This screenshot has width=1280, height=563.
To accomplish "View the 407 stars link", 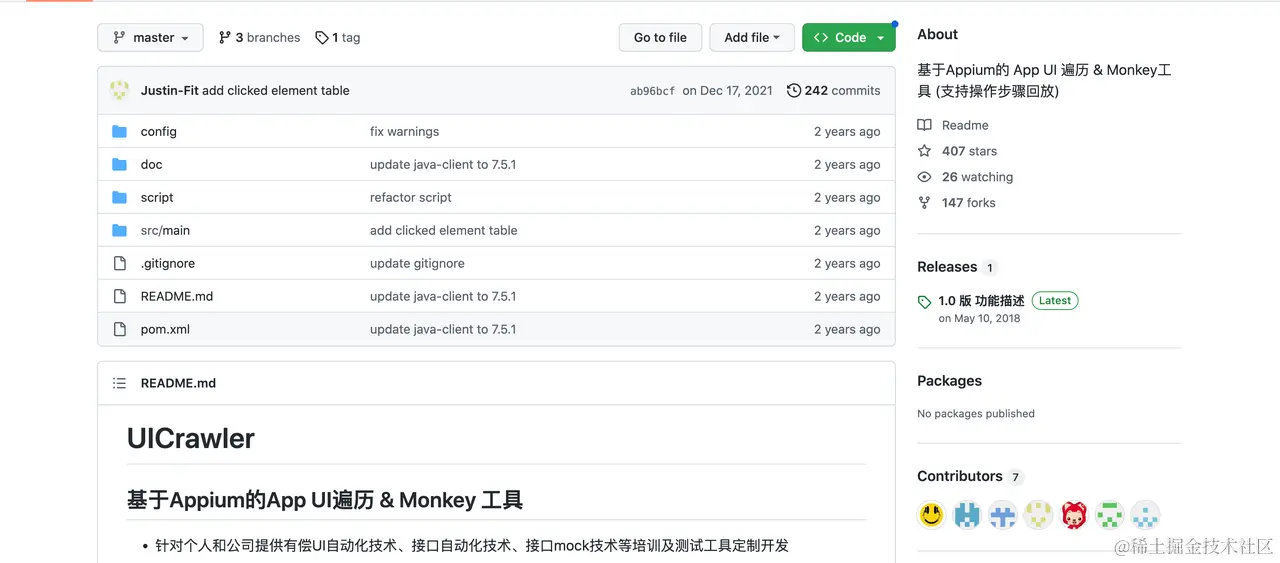I will [x=969, y=151].
